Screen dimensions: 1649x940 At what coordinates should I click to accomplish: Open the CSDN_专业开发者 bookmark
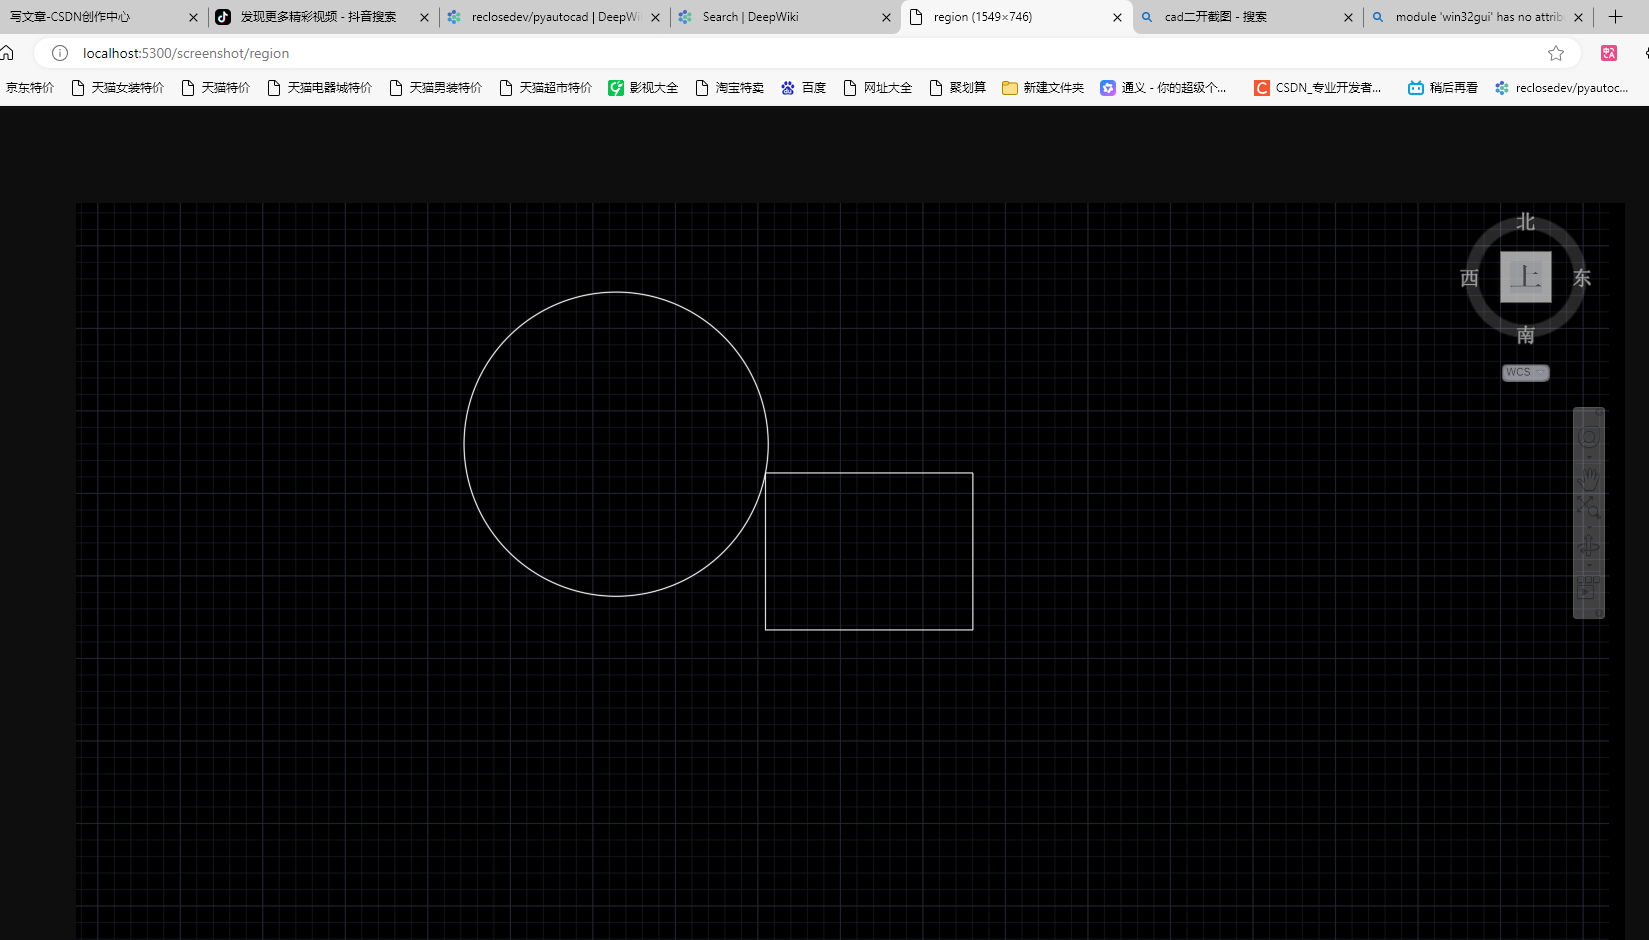click(1318, 87)
